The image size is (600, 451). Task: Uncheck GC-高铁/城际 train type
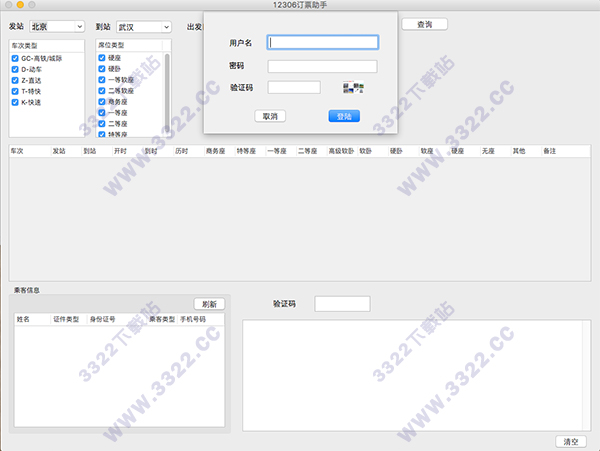(x=15, y=59)
